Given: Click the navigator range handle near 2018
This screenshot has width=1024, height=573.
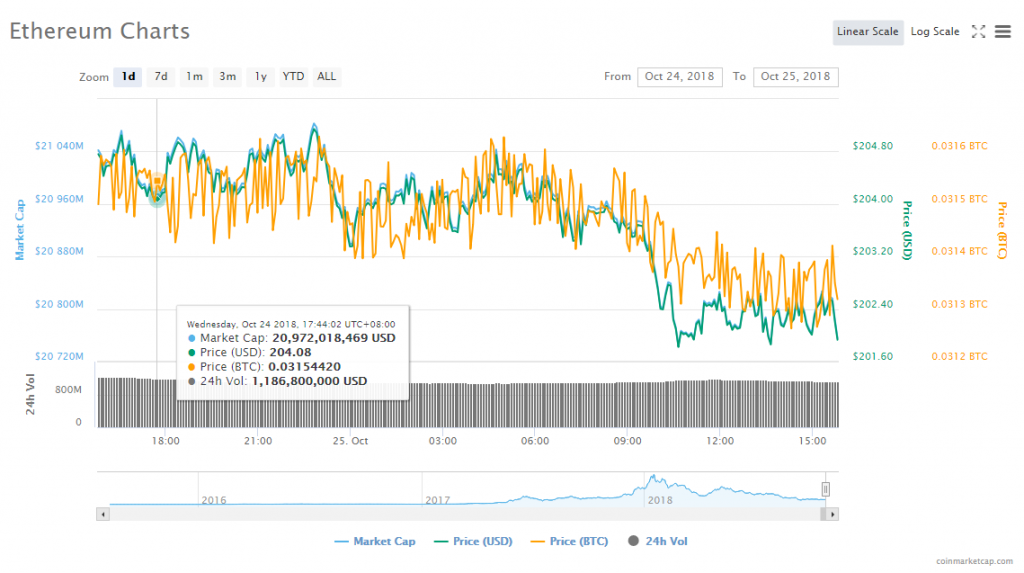Looking at the screenshot, I should point(826,488).
